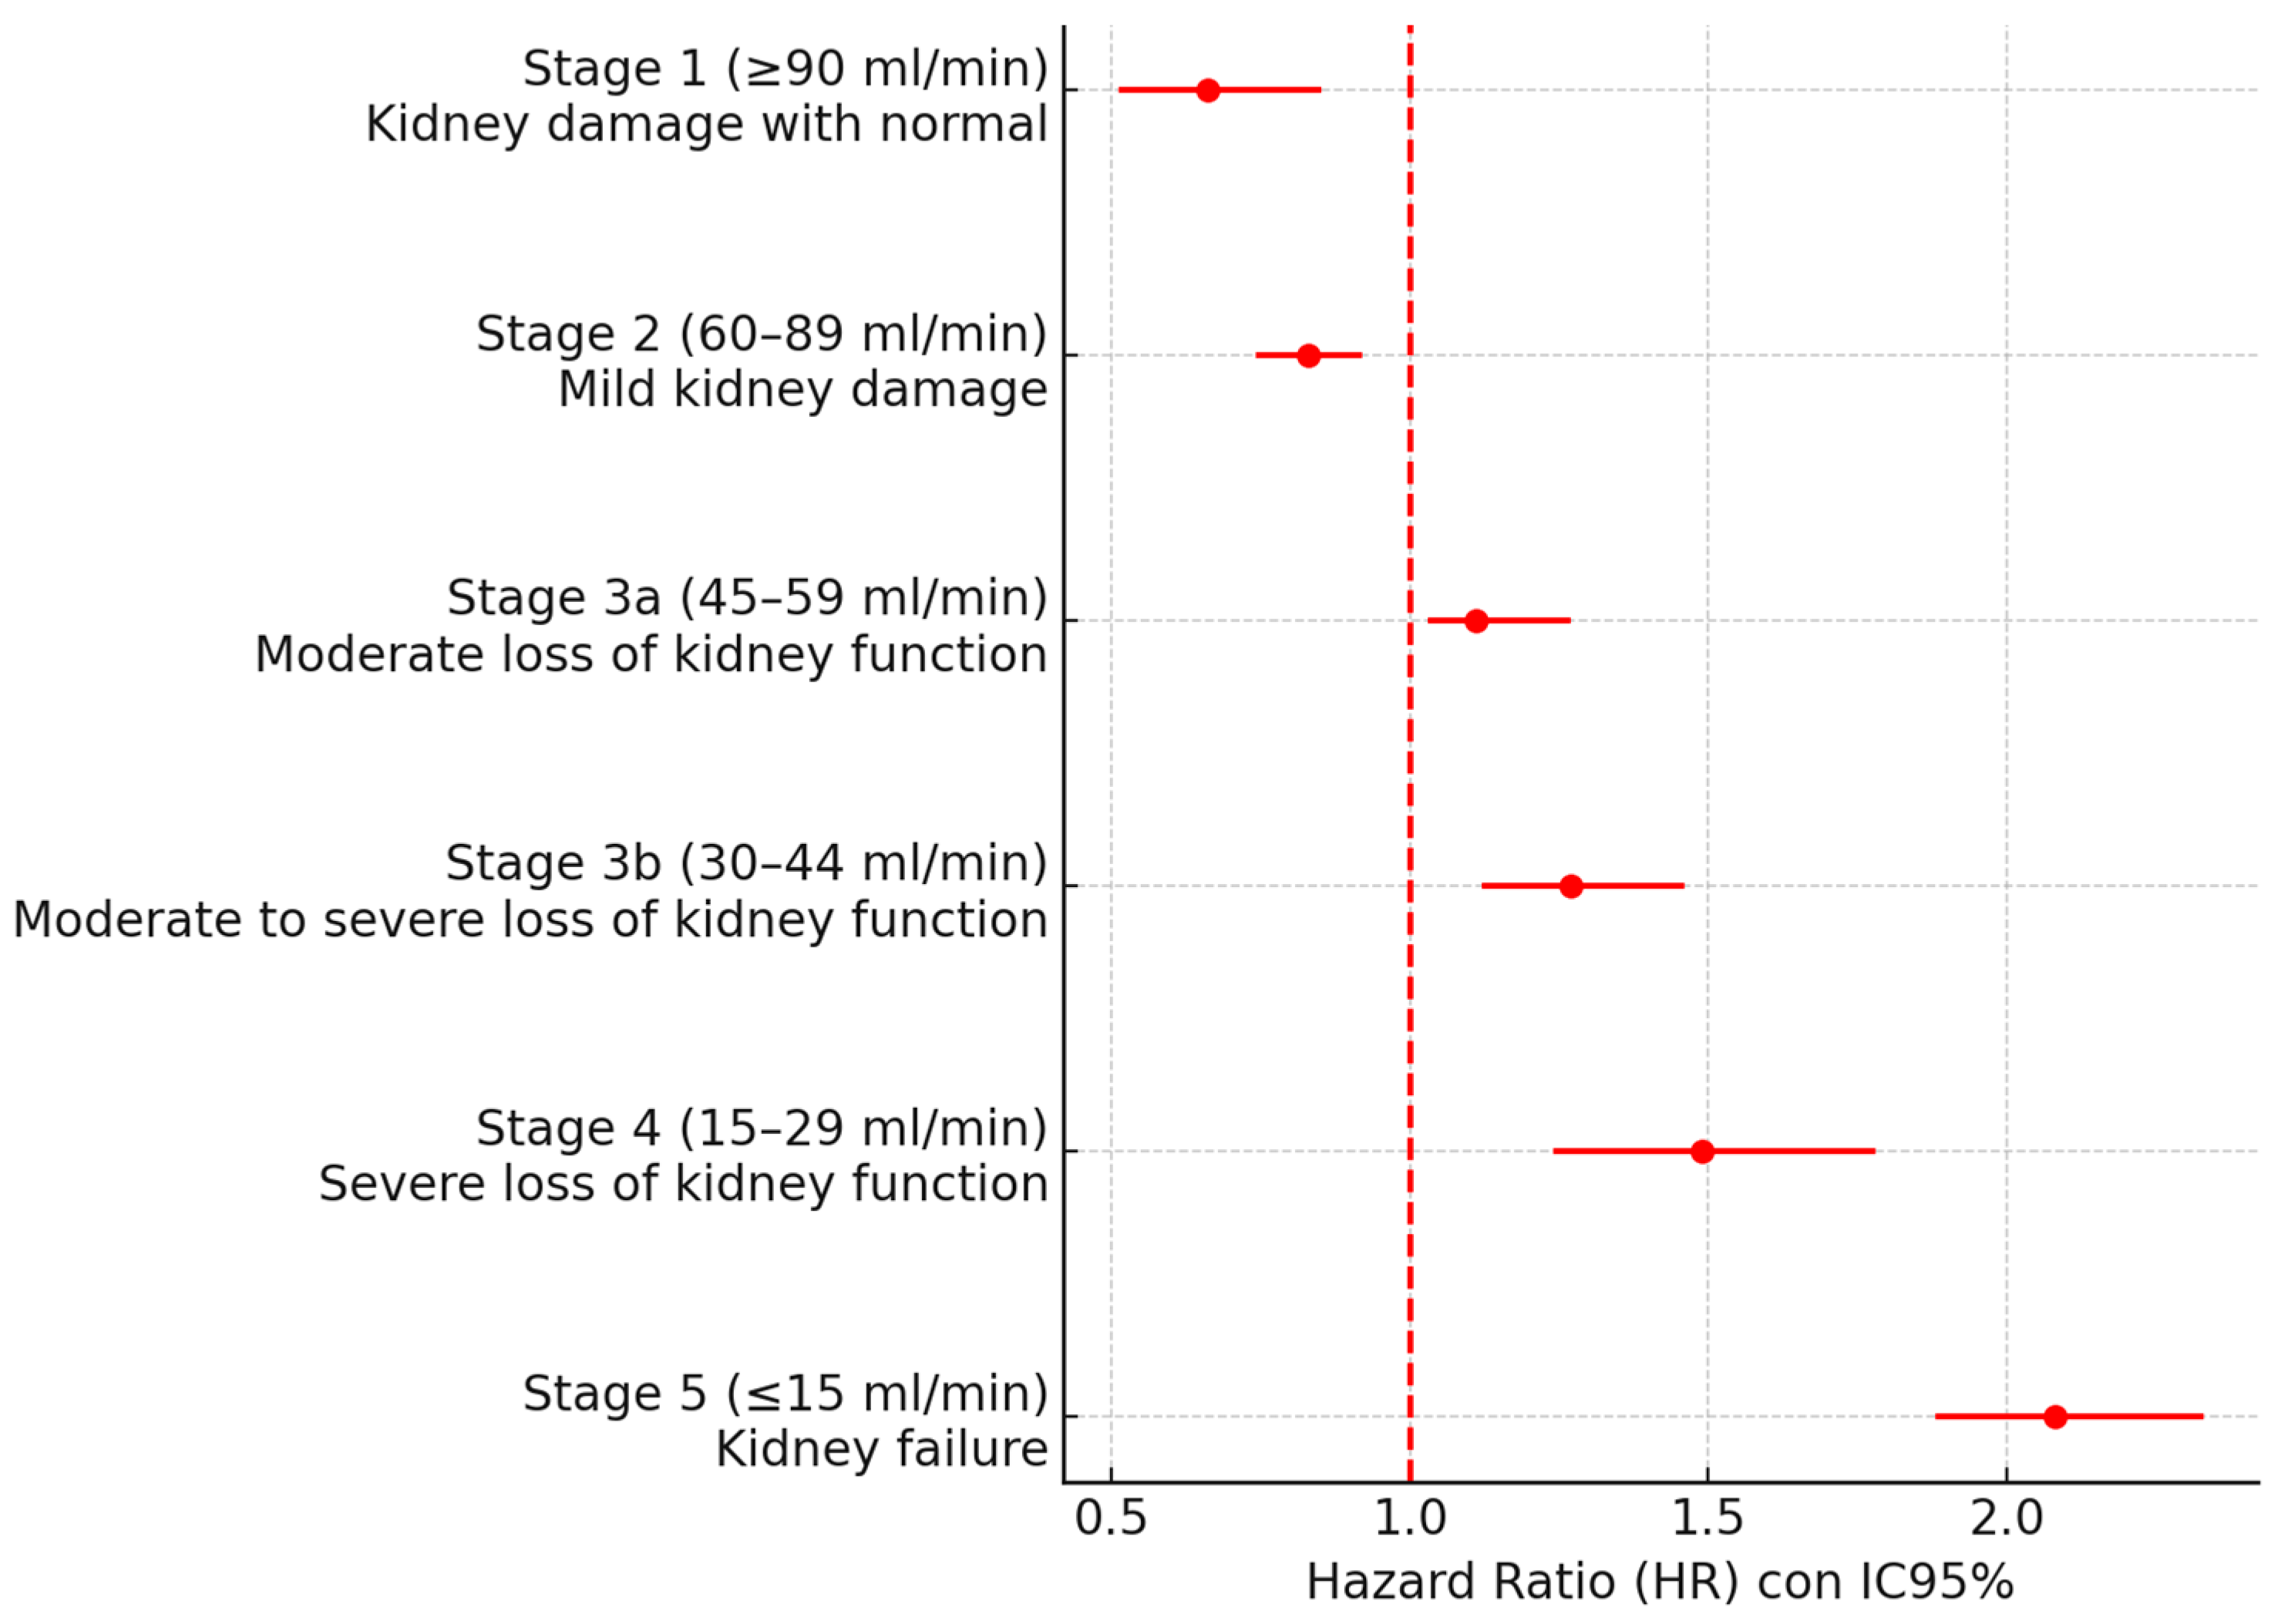Click the 1.0 tick label on x-axis
The height and width of the screenshot is (1624, 2281).
(x=1409, y=1518)
